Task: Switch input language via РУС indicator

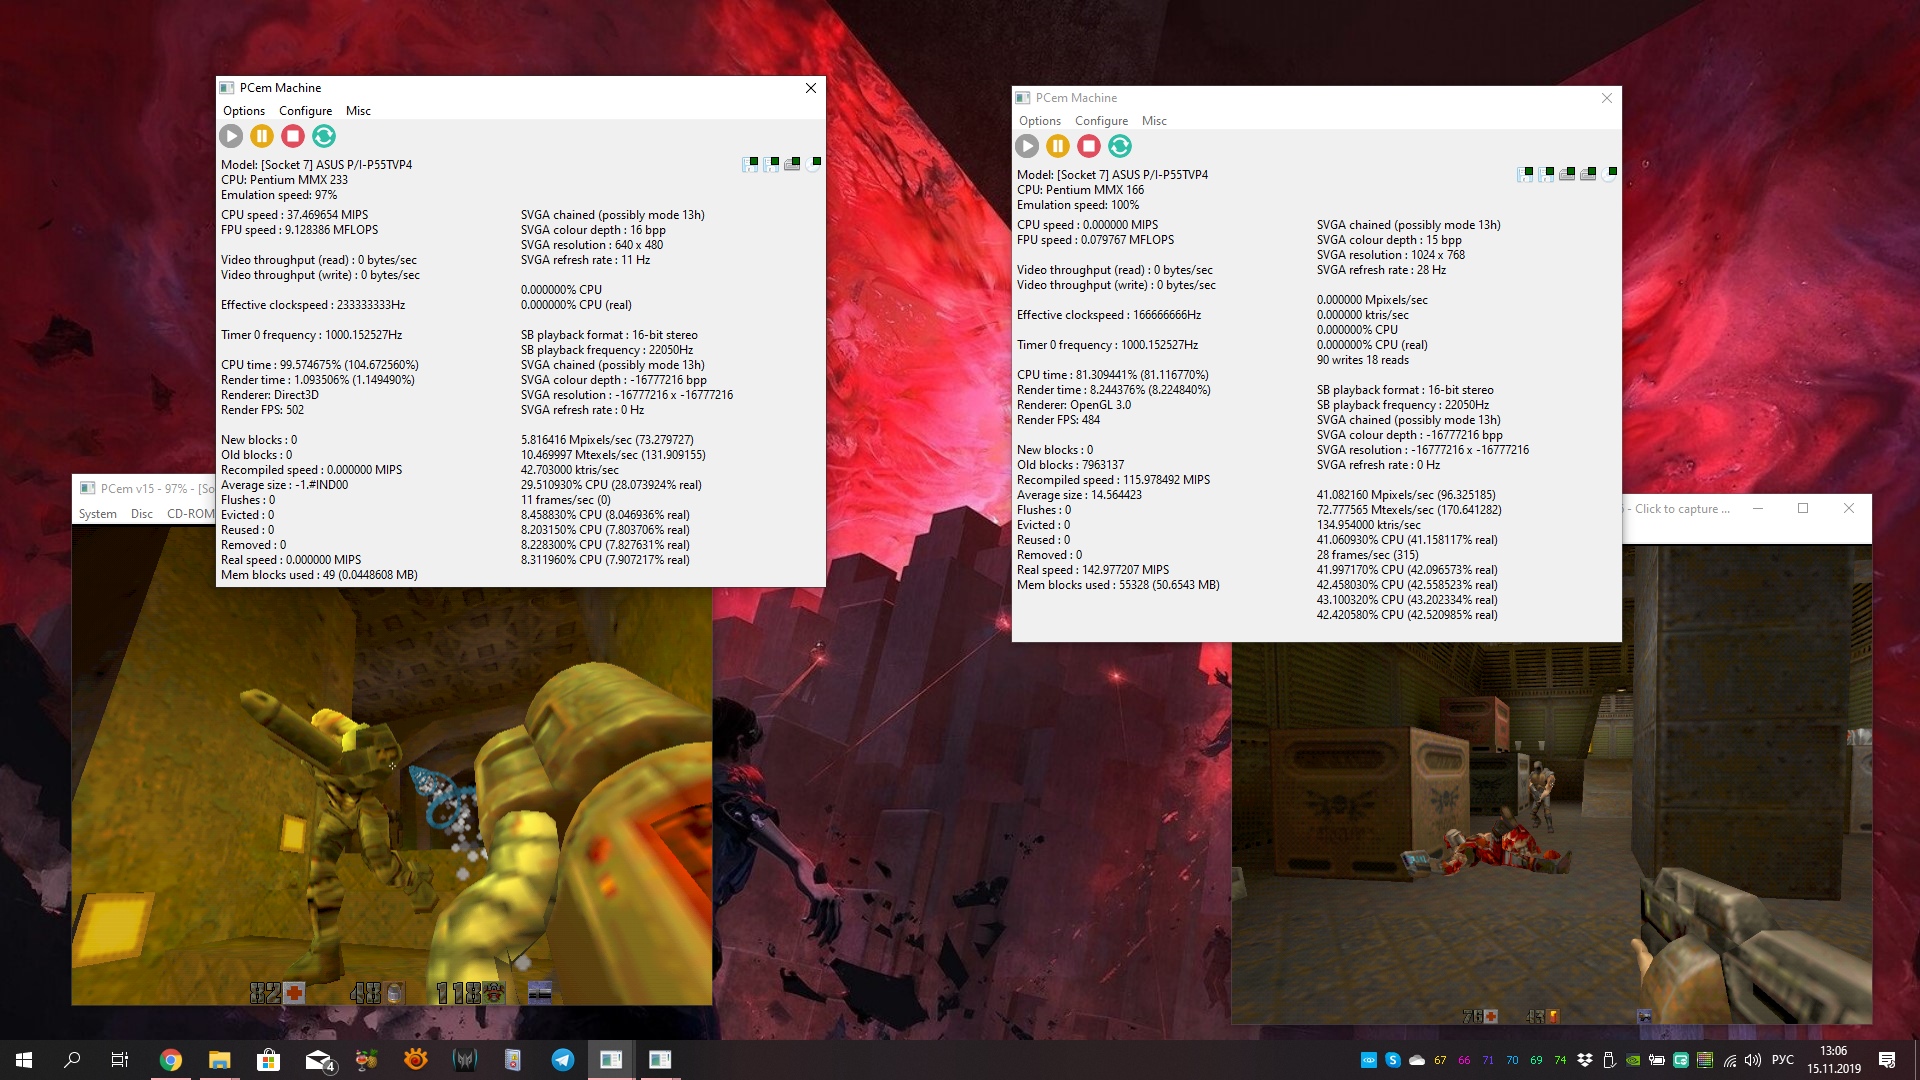Action: (1783, 1060)
